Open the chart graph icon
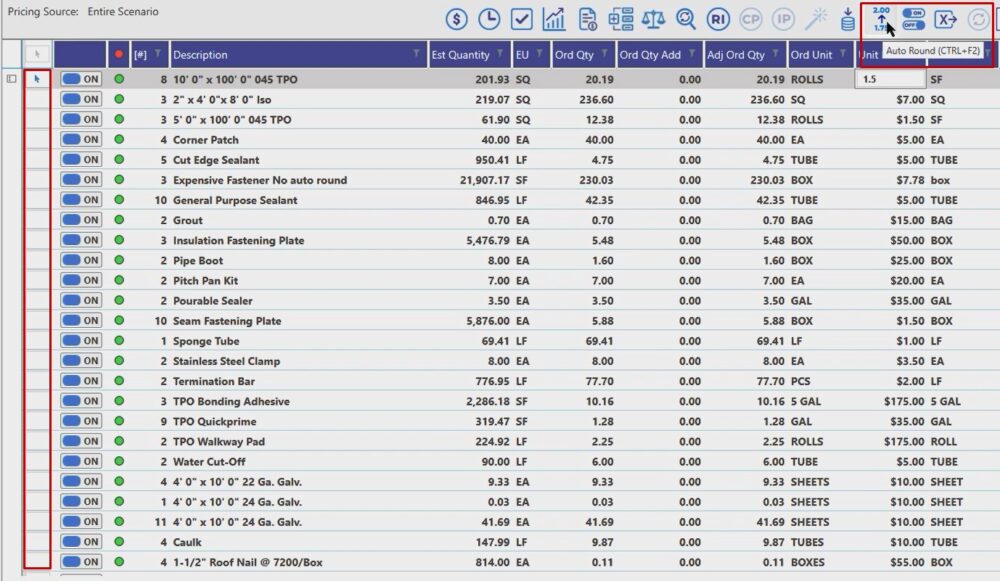Viewport: 1000px width, 581px height. (x=554, y=19)
